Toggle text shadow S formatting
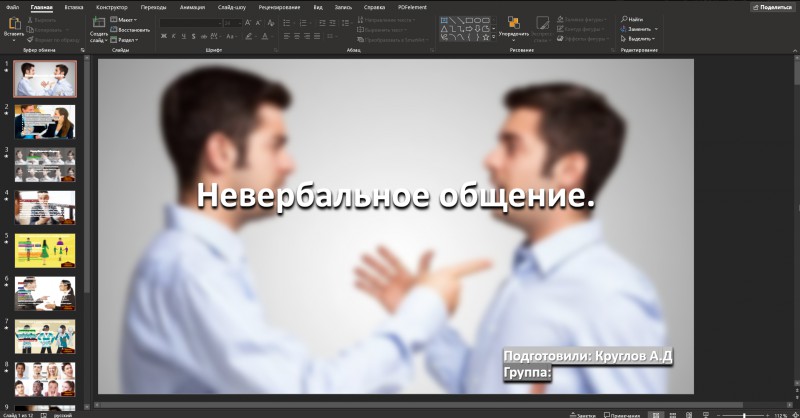The image size is (800, 418). 193,36
